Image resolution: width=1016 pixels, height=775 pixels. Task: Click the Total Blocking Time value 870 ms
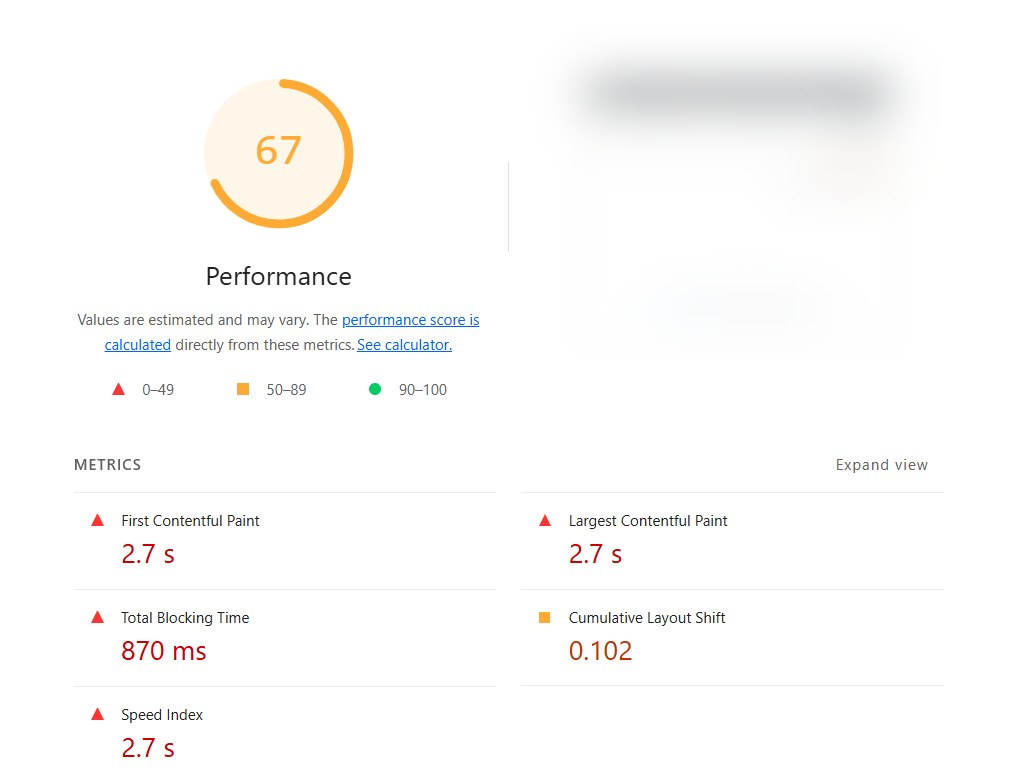[163, 651]
